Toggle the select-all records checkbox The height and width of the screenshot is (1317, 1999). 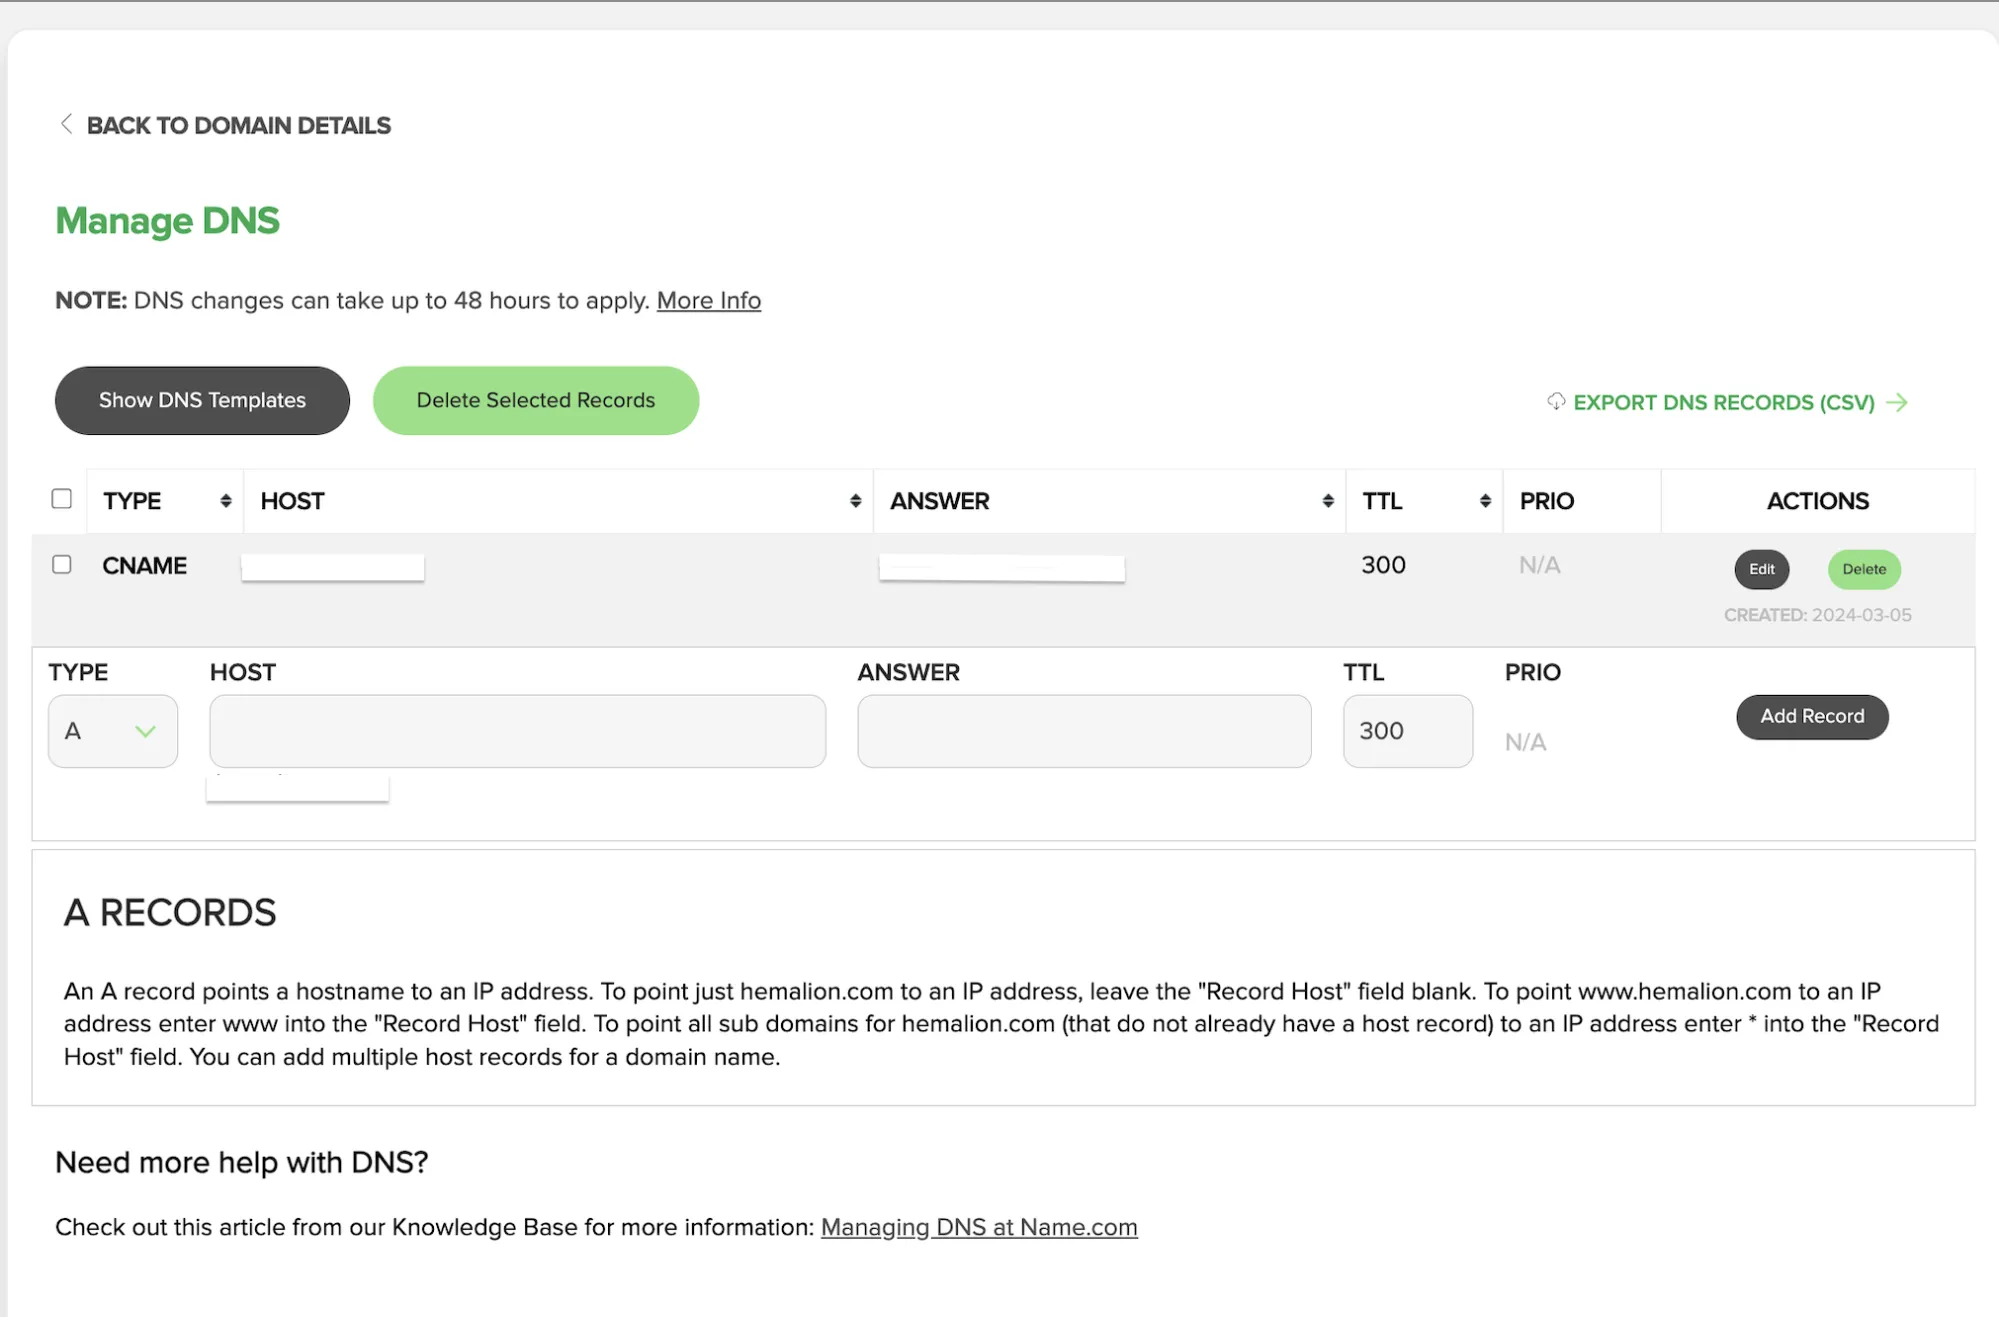point(62,499)
